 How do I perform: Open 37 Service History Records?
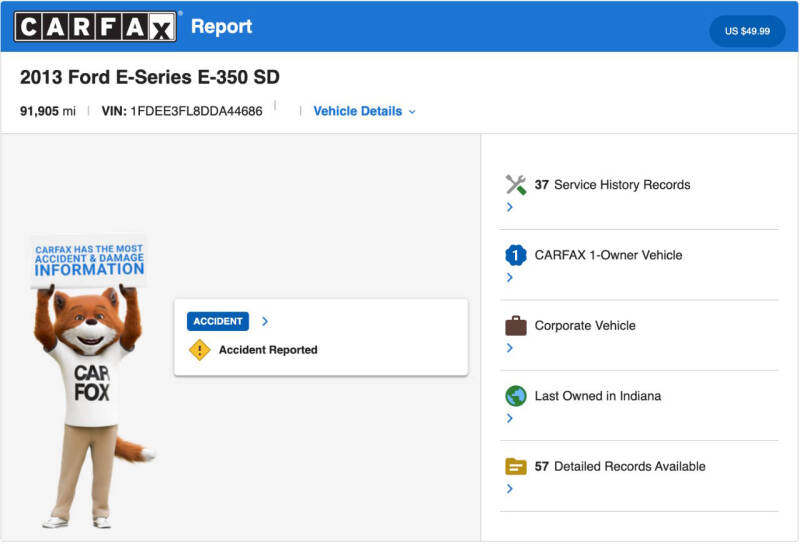(x=612, y=185)
